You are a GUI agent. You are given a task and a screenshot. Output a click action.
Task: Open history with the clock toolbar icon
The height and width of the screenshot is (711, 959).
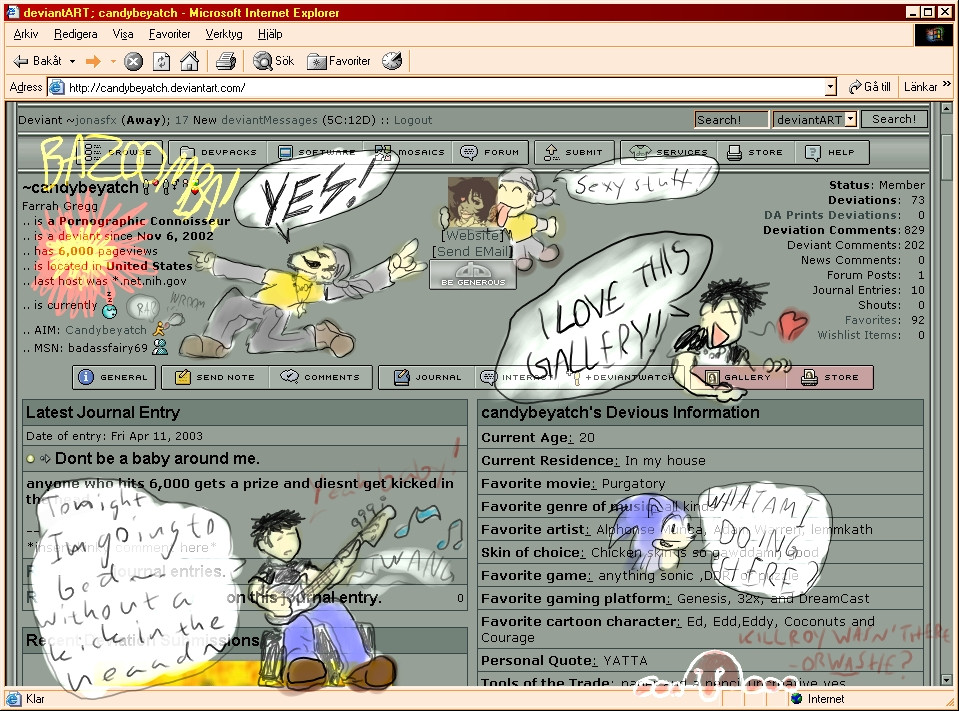click(392, 61)
